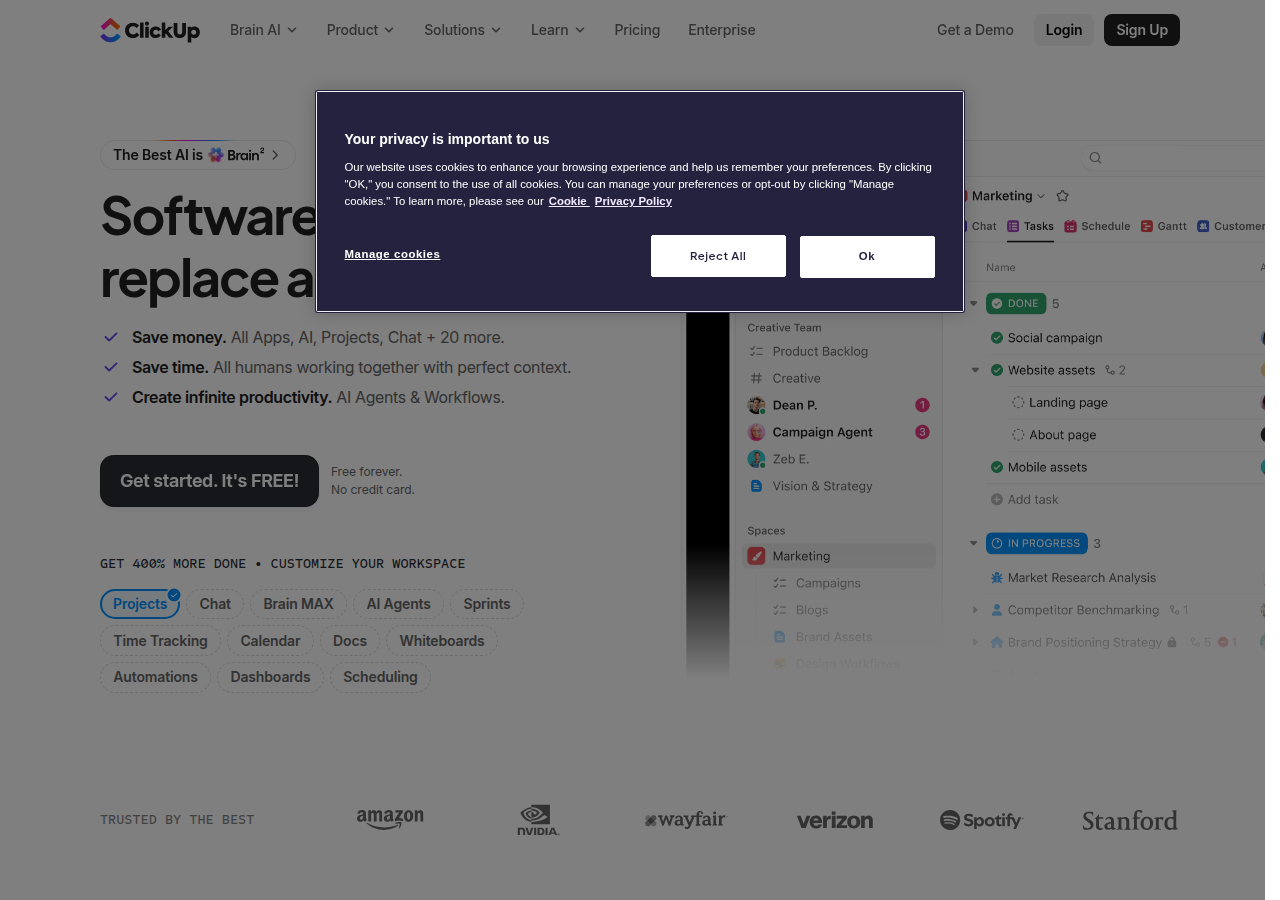Expand the Solutions menu
The image size is (1280, 900).
pyautogui.click(x=462, y=30)
